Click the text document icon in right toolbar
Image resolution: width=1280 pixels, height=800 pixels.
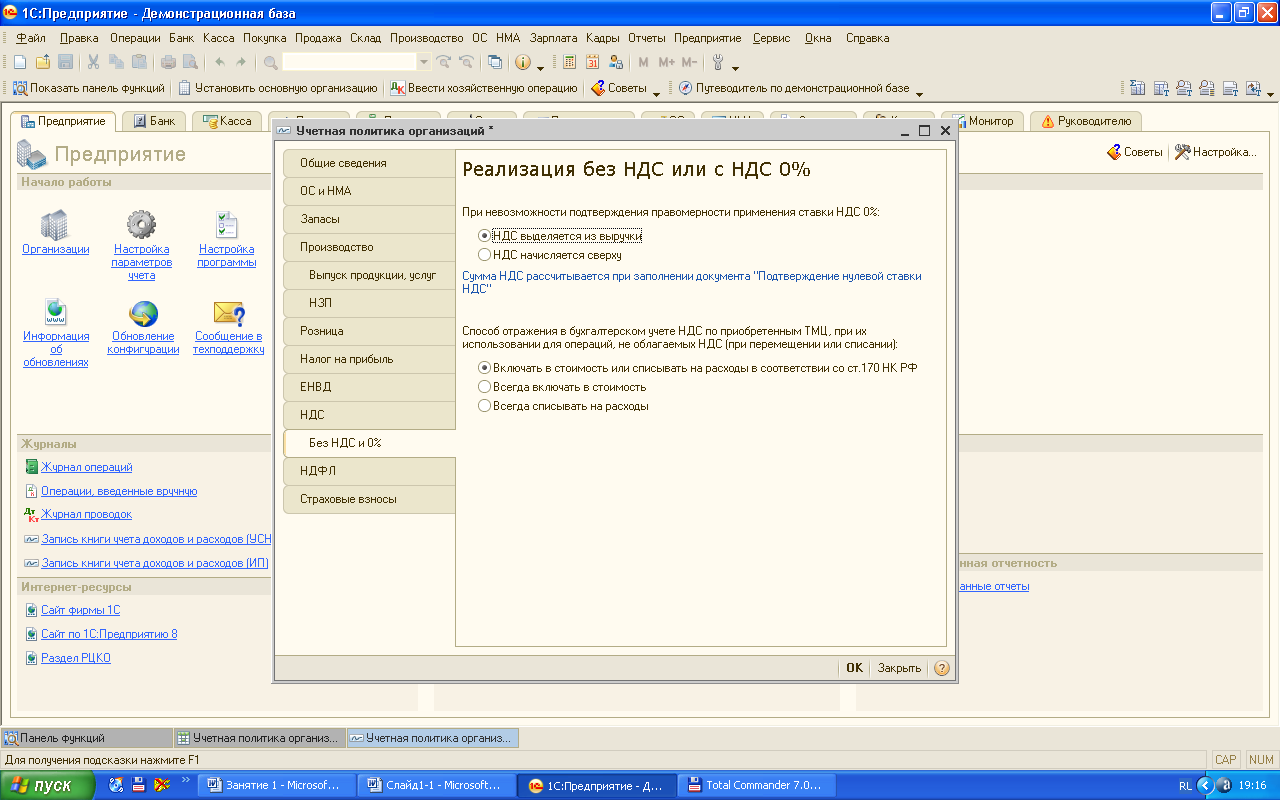point(1230,88)
